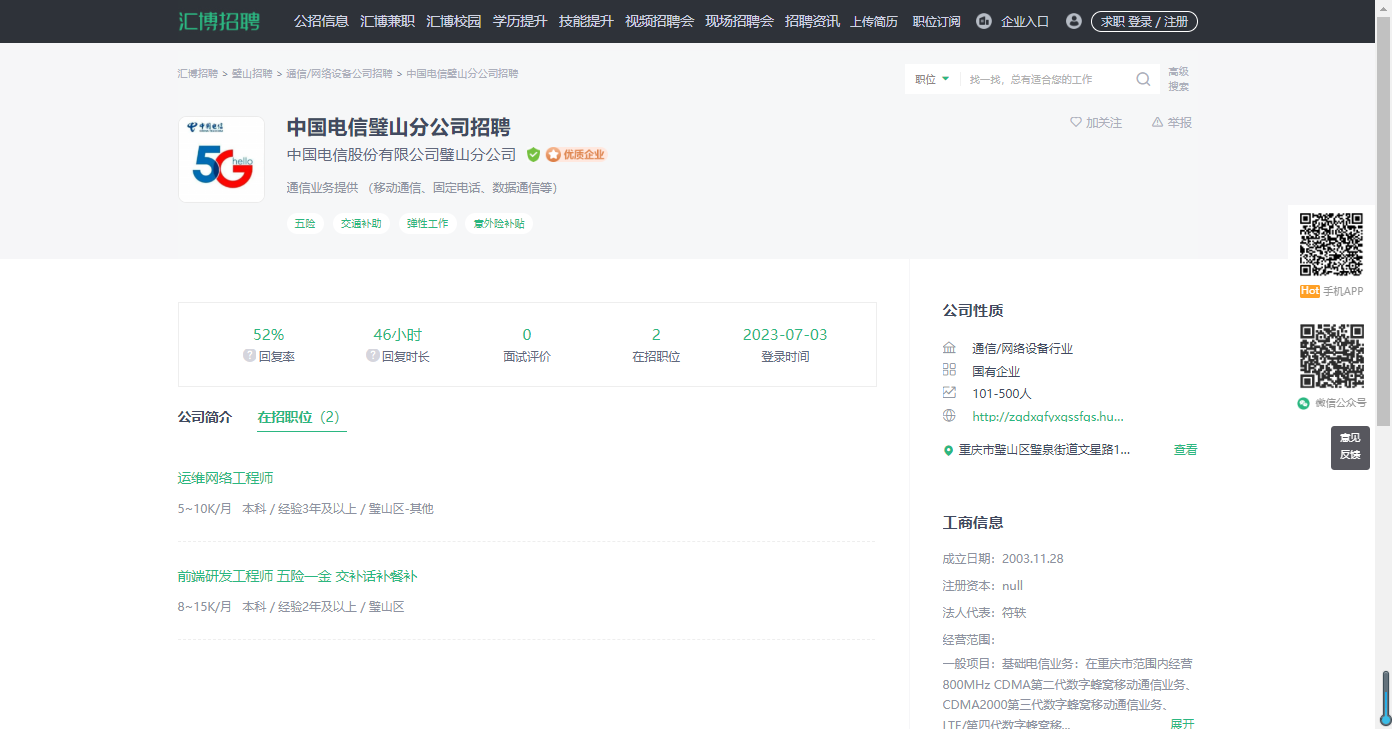Open the company website http link
The height and width of the screenshot is (729, 1392).
point(1048,416)
